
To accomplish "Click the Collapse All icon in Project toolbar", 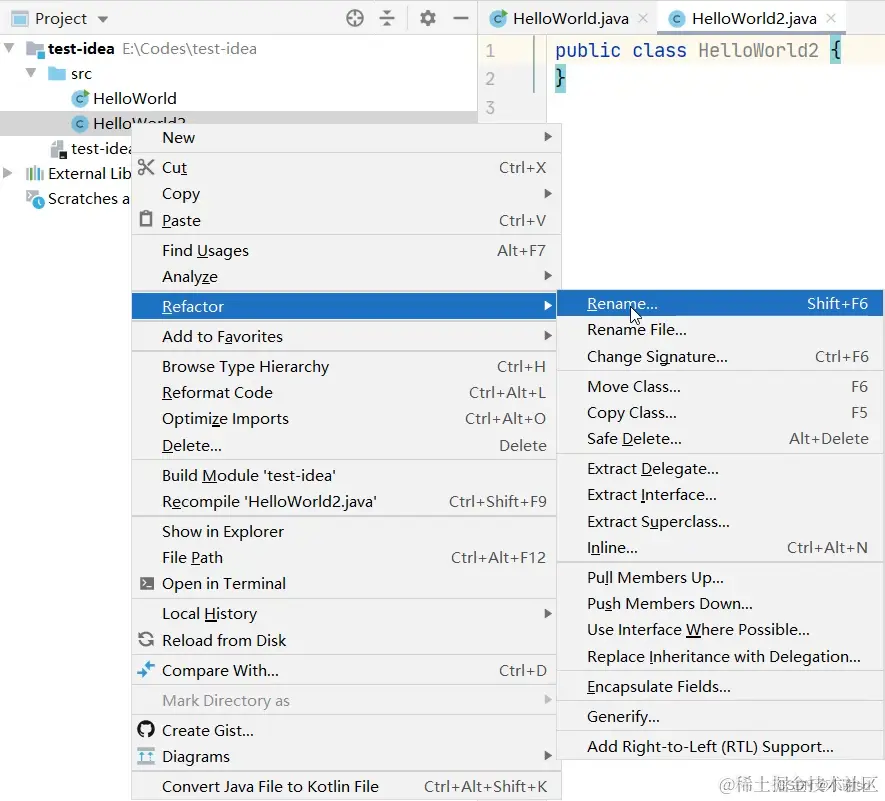I will pyautogui.click(x=387, y=19).
